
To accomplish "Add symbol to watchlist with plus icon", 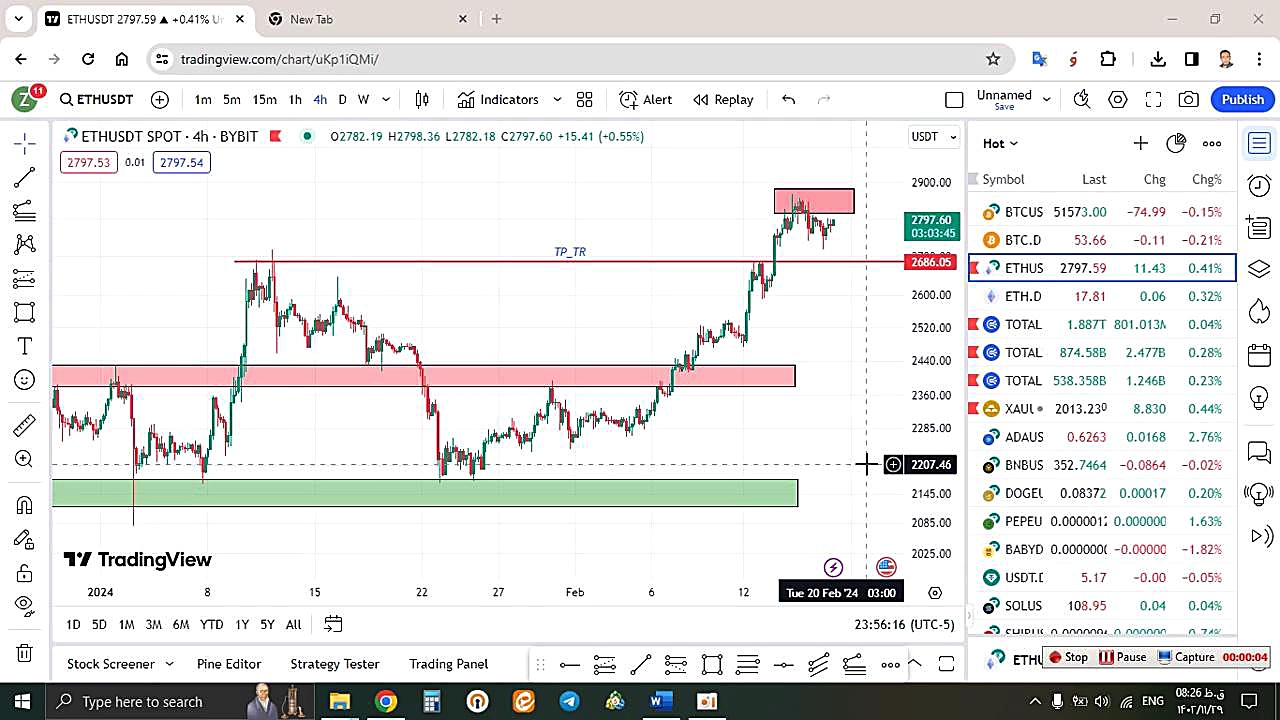I will (1140, 143).
